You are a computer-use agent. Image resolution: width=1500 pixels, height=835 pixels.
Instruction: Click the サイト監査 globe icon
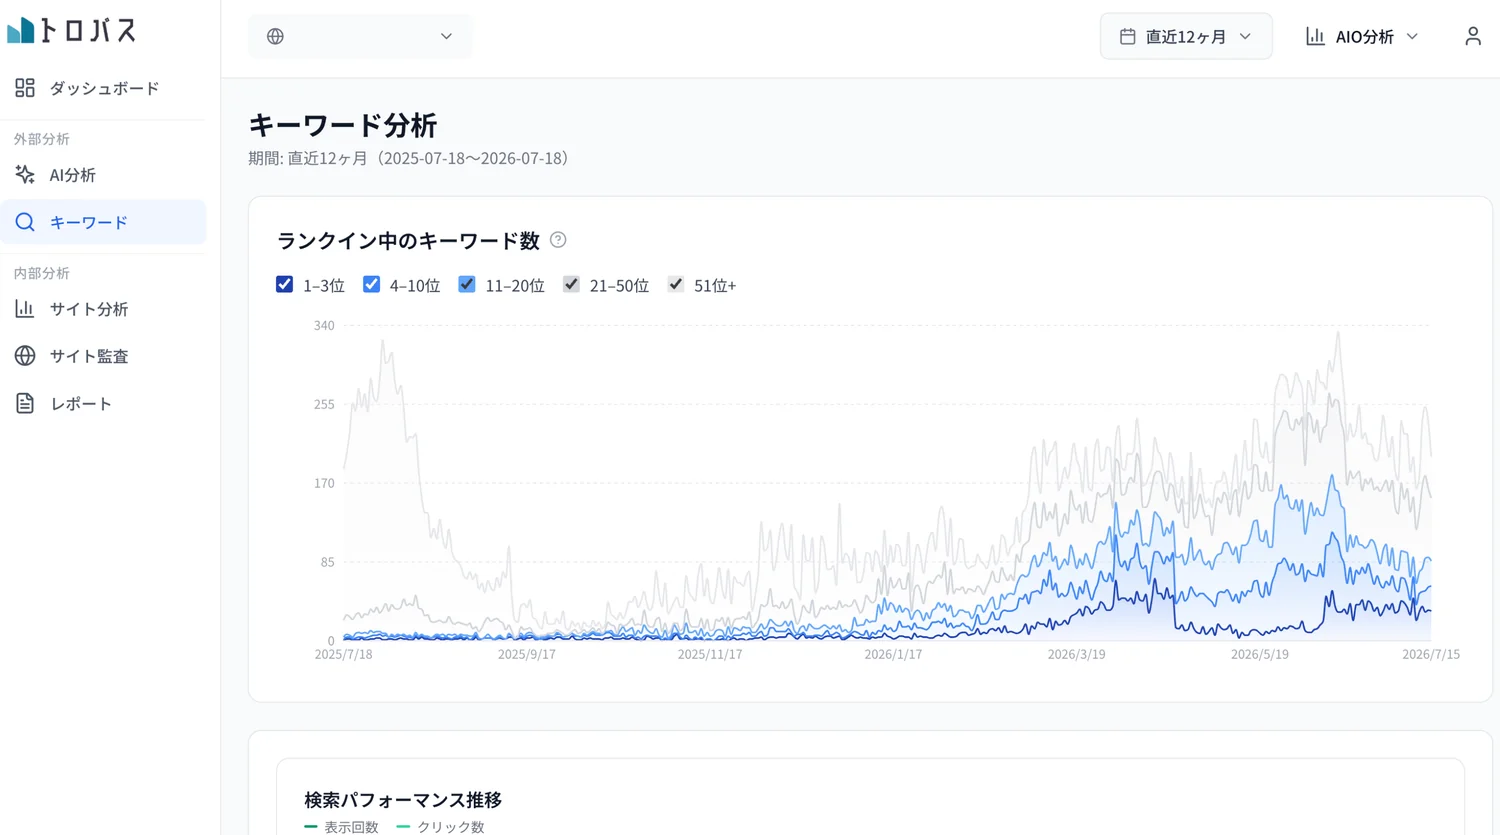pyautogui.click(x=25, y=356)
